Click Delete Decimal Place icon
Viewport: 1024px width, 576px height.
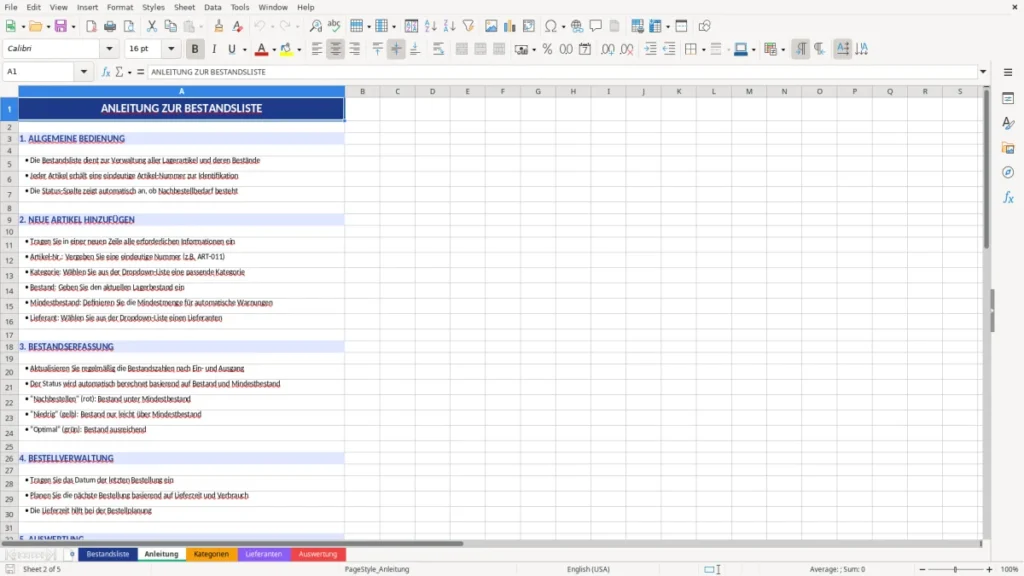point(627,49)
